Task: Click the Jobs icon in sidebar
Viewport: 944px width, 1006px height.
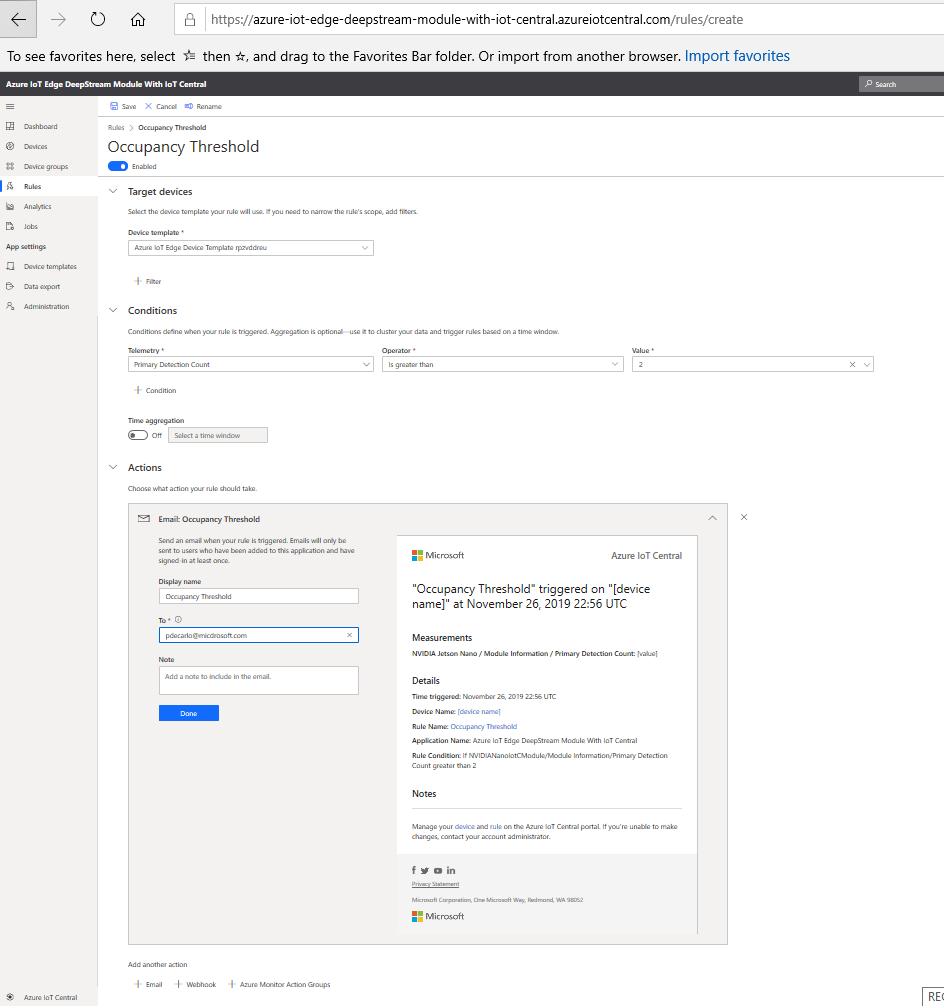Action: [x=10, y=226]
